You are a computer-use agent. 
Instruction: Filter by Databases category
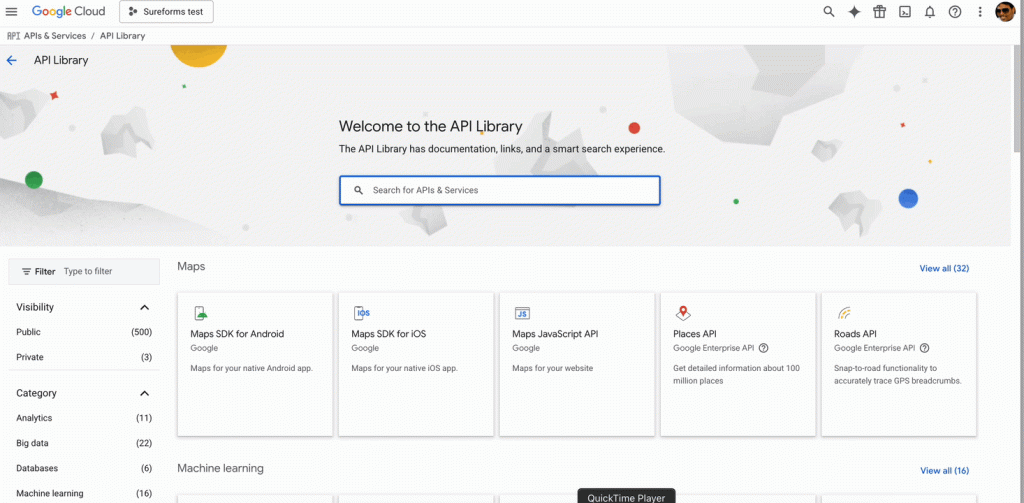click(x=84, y=468)
